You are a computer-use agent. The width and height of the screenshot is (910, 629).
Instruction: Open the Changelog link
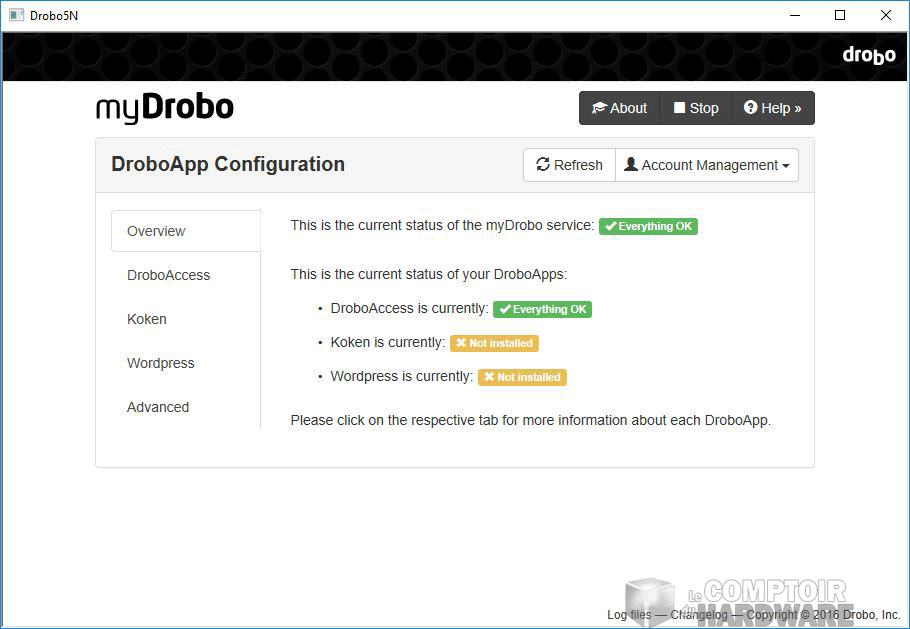click(701, 615)
